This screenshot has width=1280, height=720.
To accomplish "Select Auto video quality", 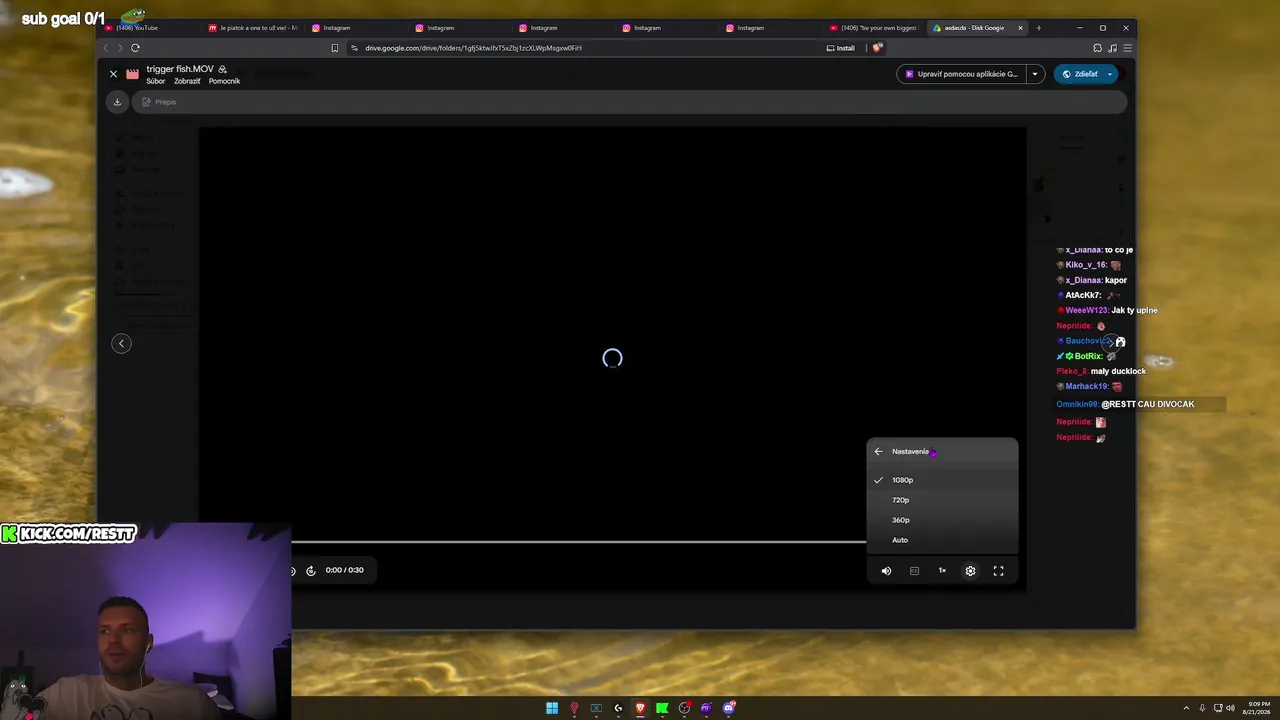I will click(942, 540).
